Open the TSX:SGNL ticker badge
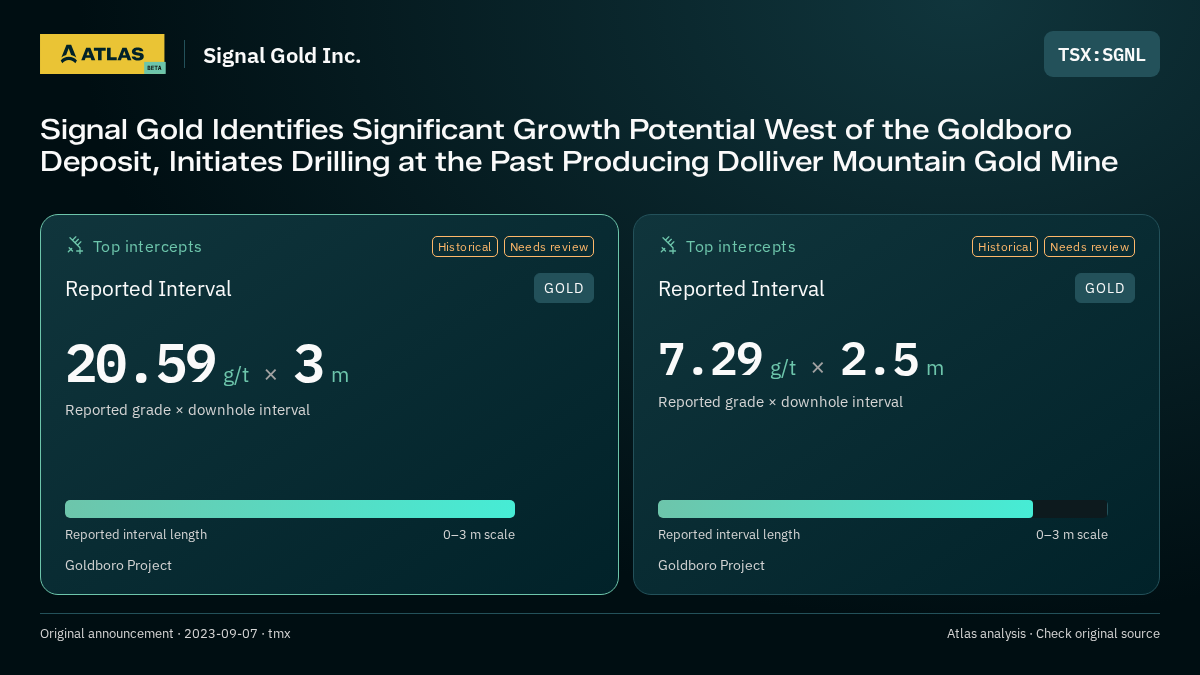Viewport: 1200px width, 675px height. click(x=1102, y=54)
